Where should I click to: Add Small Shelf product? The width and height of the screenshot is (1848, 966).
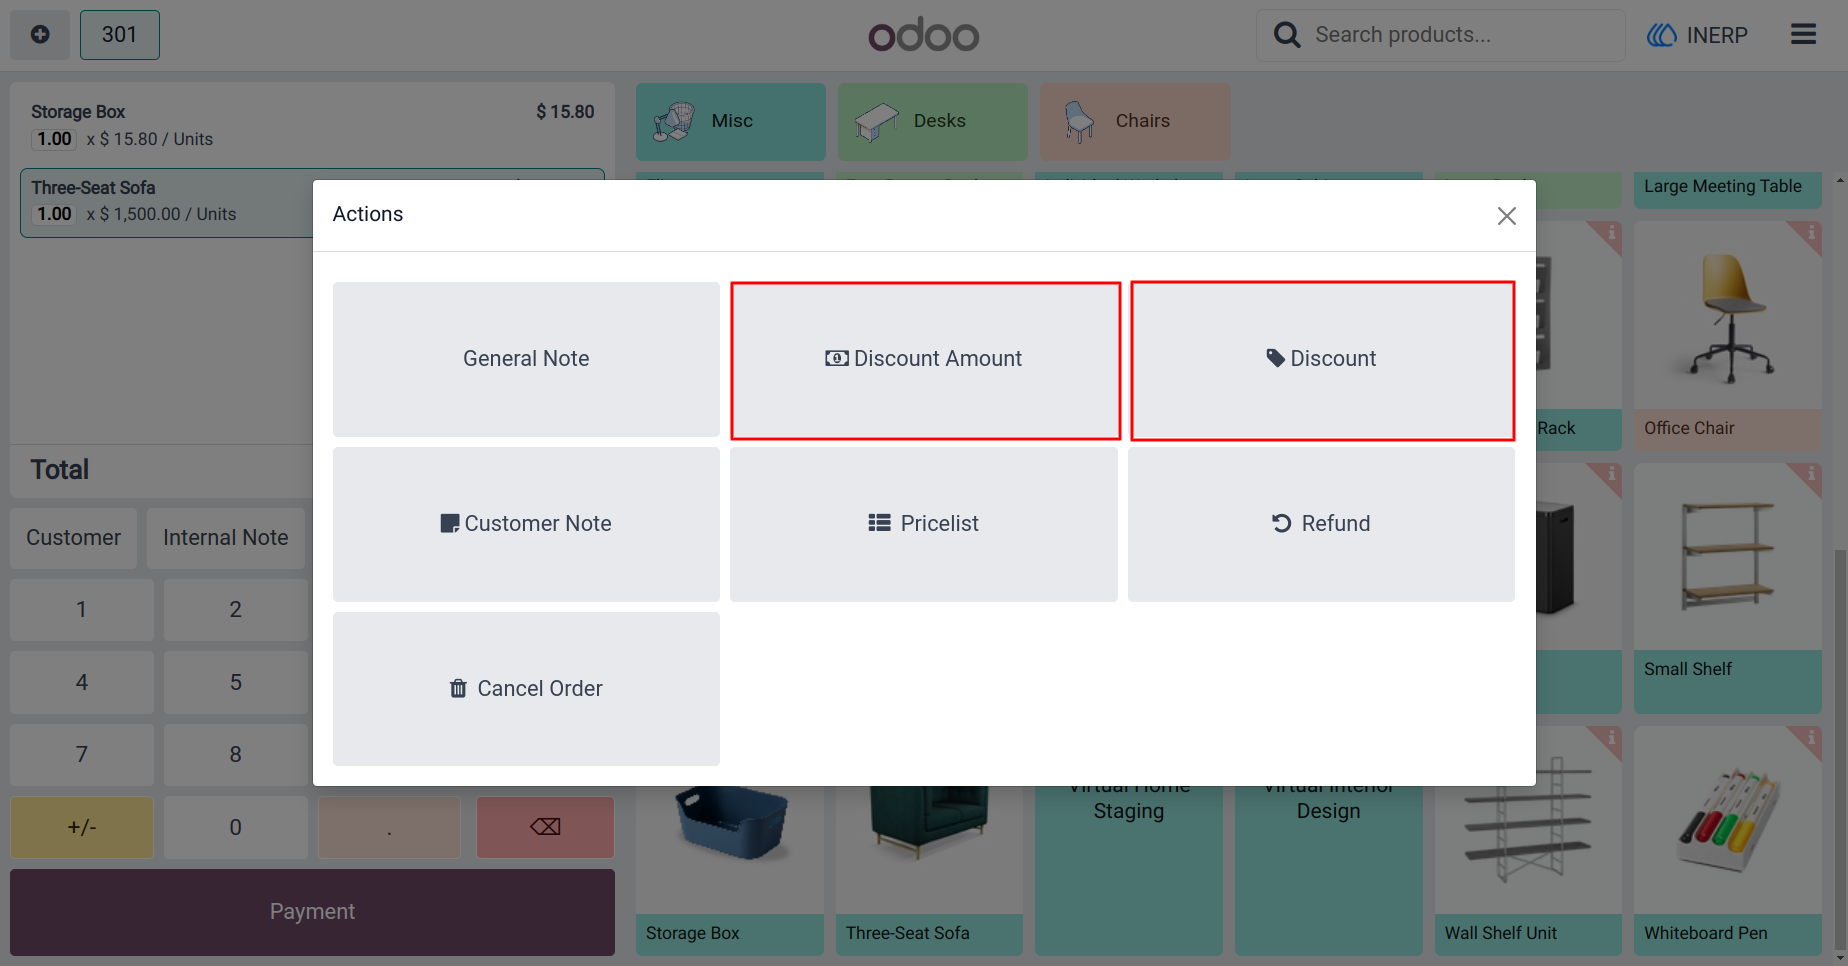tap(1727, 588)
